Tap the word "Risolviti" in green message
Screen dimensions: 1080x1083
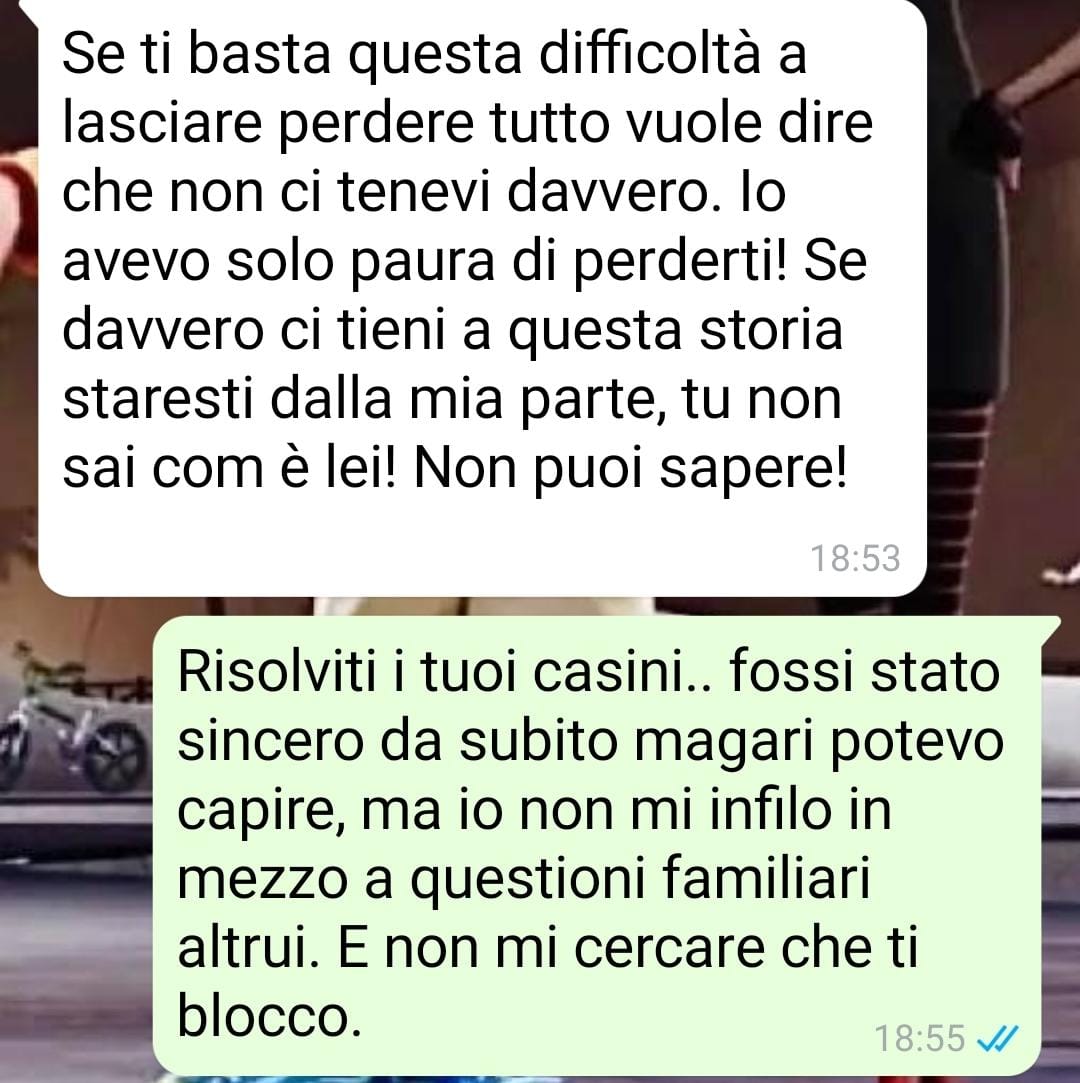[277, 671]
